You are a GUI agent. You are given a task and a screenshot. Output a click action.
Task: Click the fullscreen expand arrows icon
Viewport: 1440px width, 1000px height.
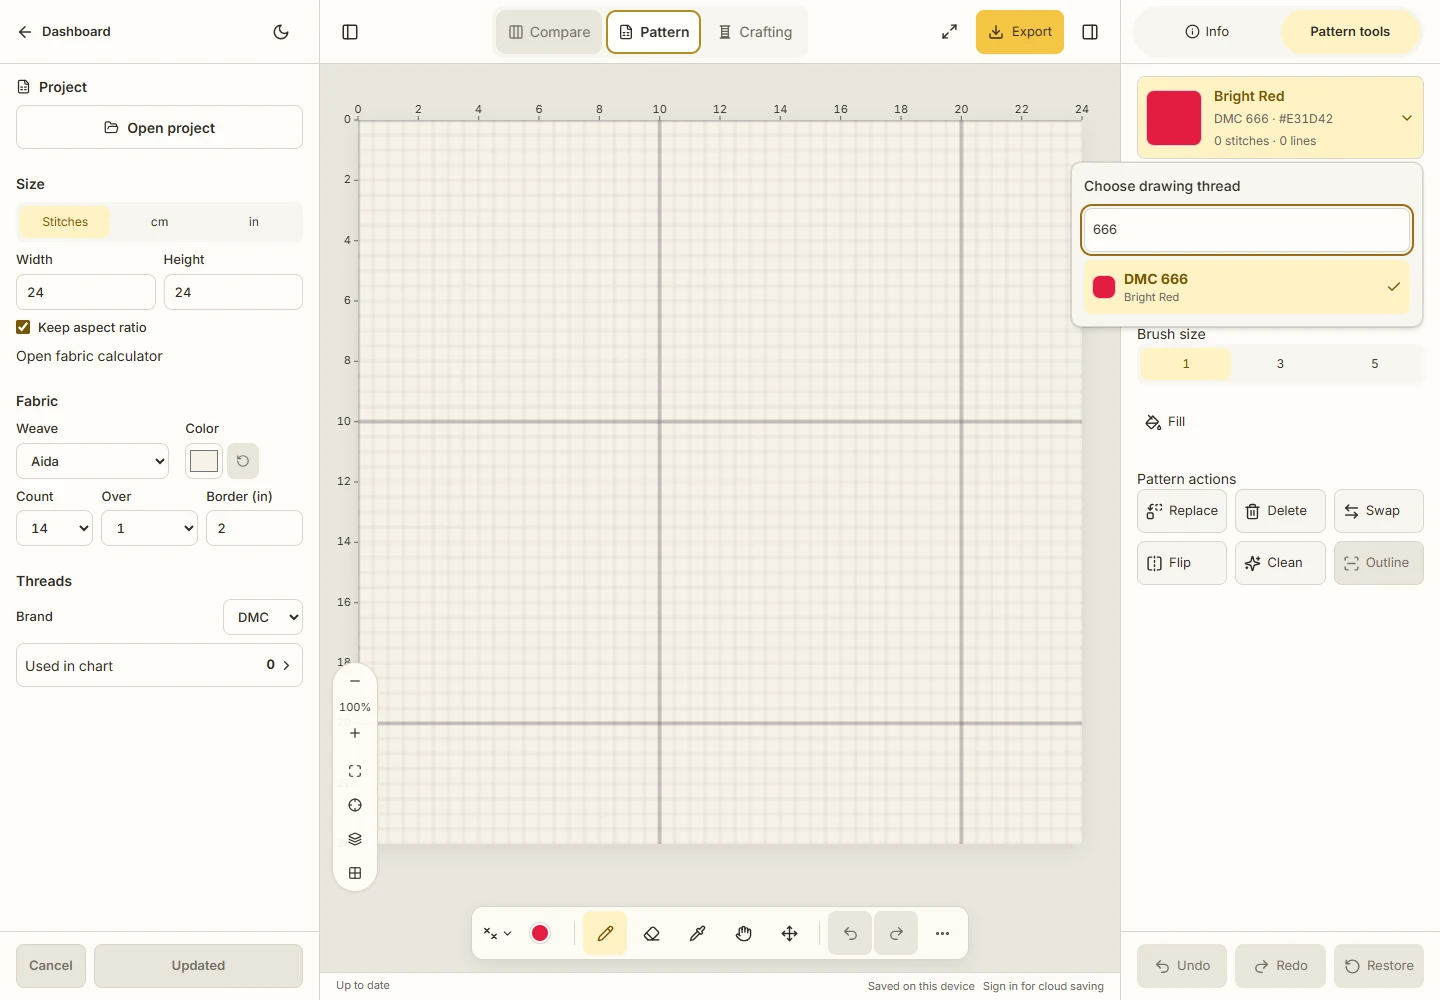pyautogui.click(x=949, y=32)
